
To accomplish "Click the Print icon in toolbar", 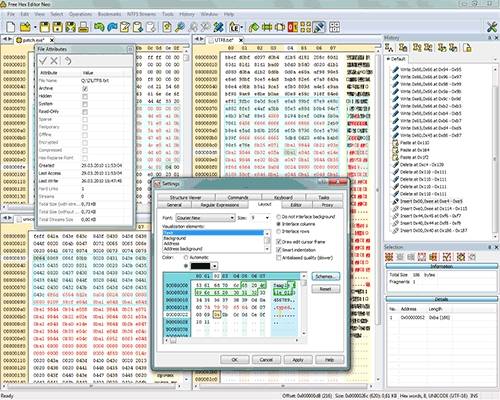I will (x=83, y=27).
